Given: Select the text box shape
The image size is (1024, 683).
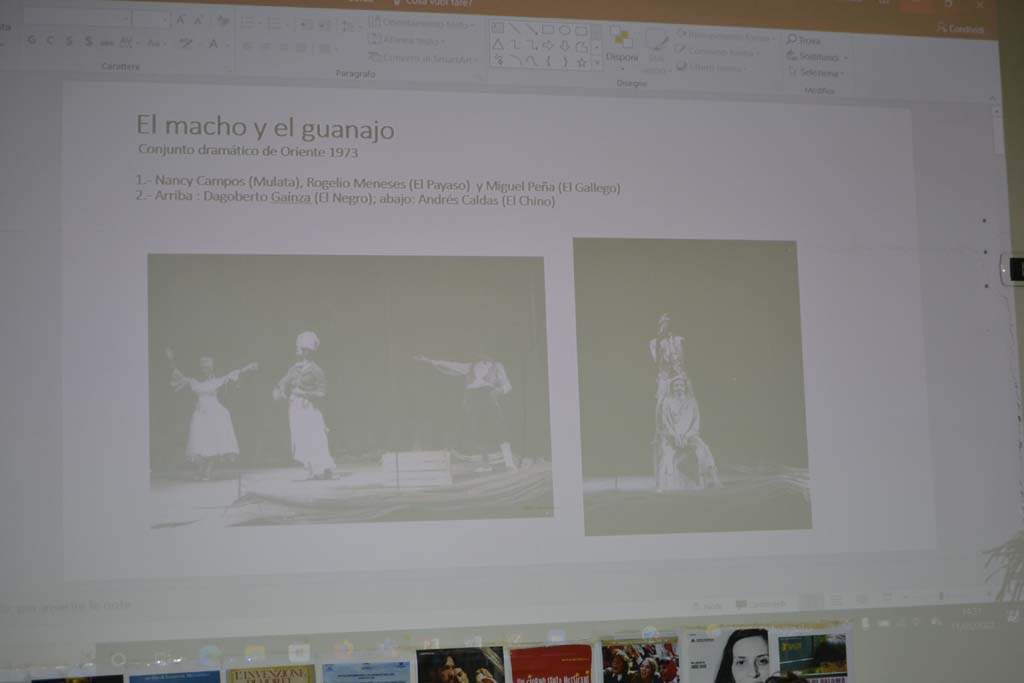Looking at the screenshot, I should point(498,28).
